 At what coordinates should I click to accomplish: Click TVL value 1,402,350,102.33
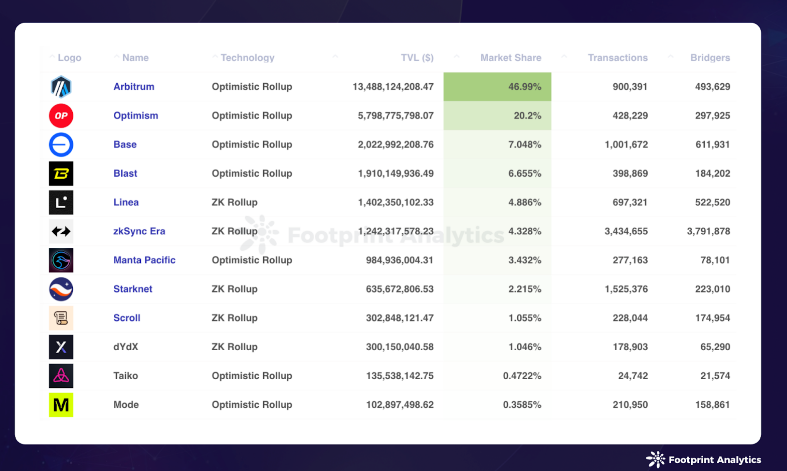click(x=396, y=202)
